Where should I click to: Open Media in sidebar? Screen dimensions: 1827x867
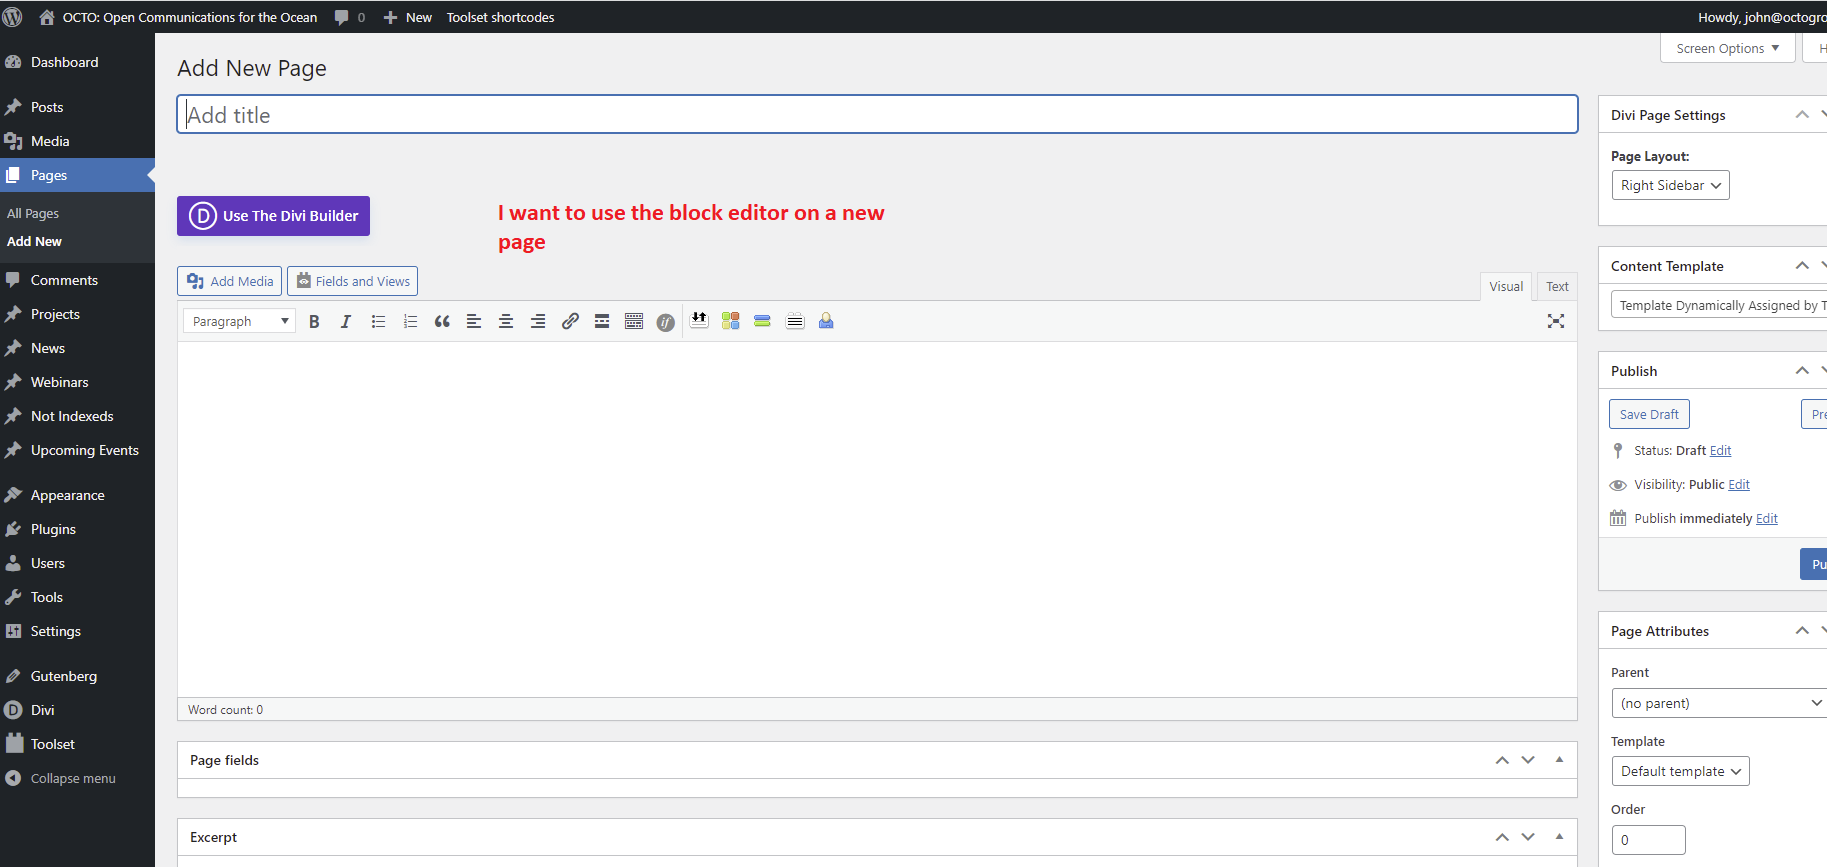coord(77,141)
